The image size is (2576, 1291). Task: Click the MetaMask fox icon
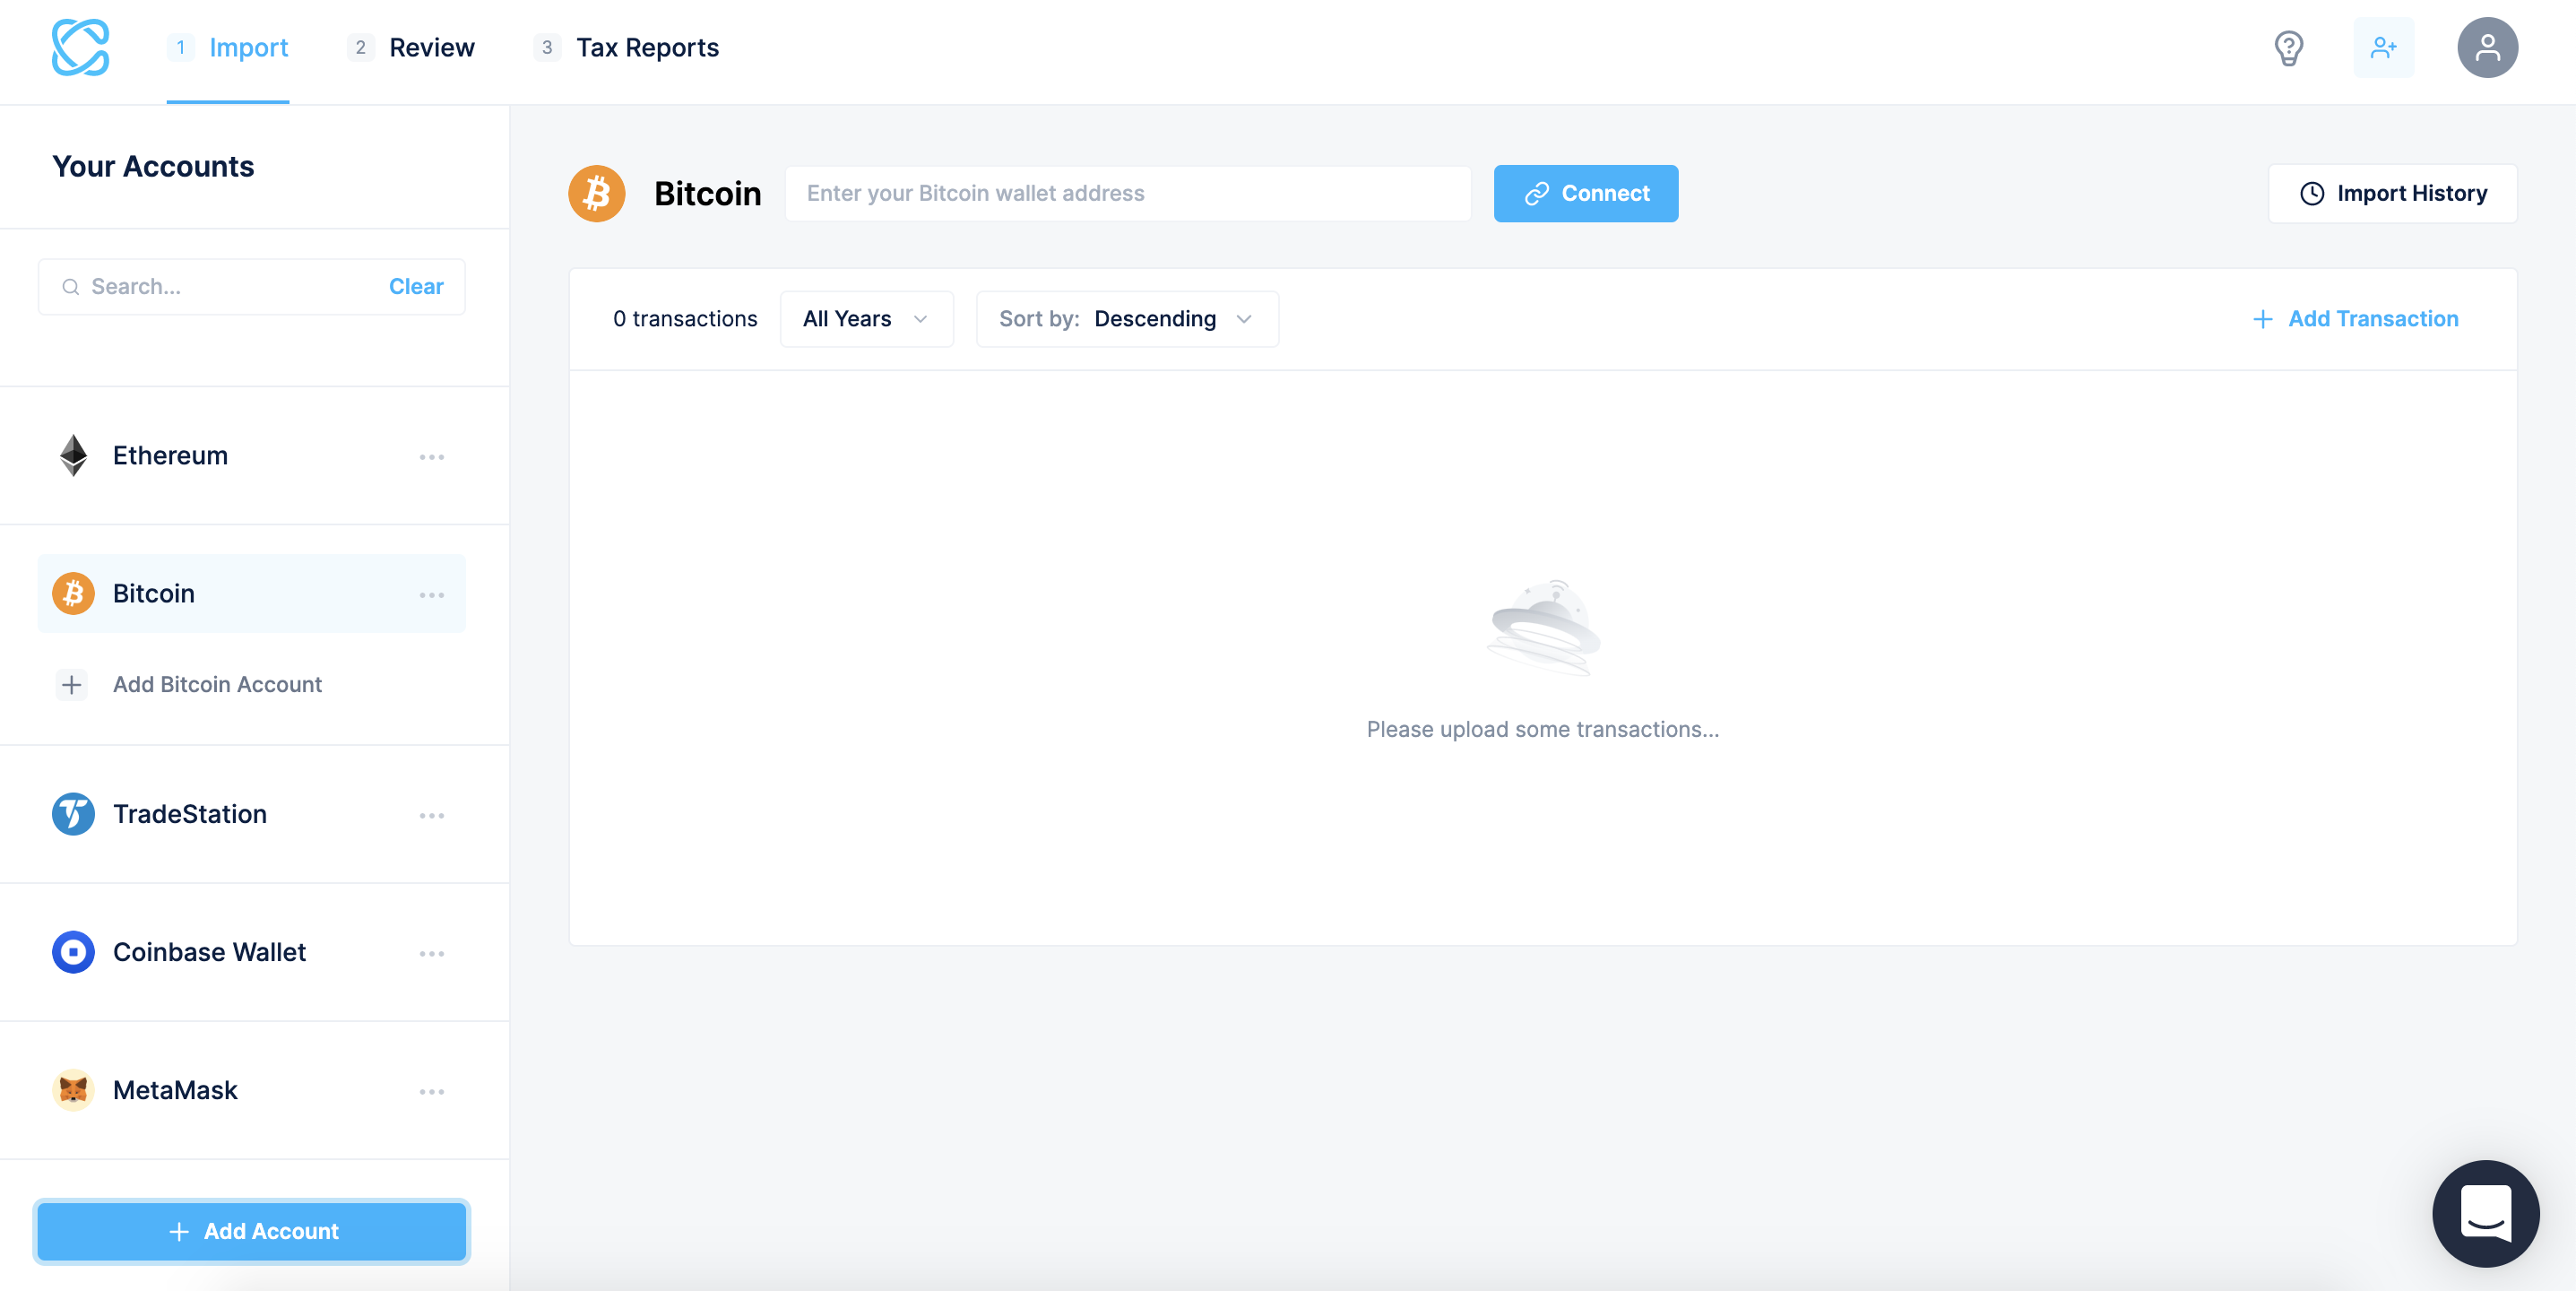(72, 1090)
